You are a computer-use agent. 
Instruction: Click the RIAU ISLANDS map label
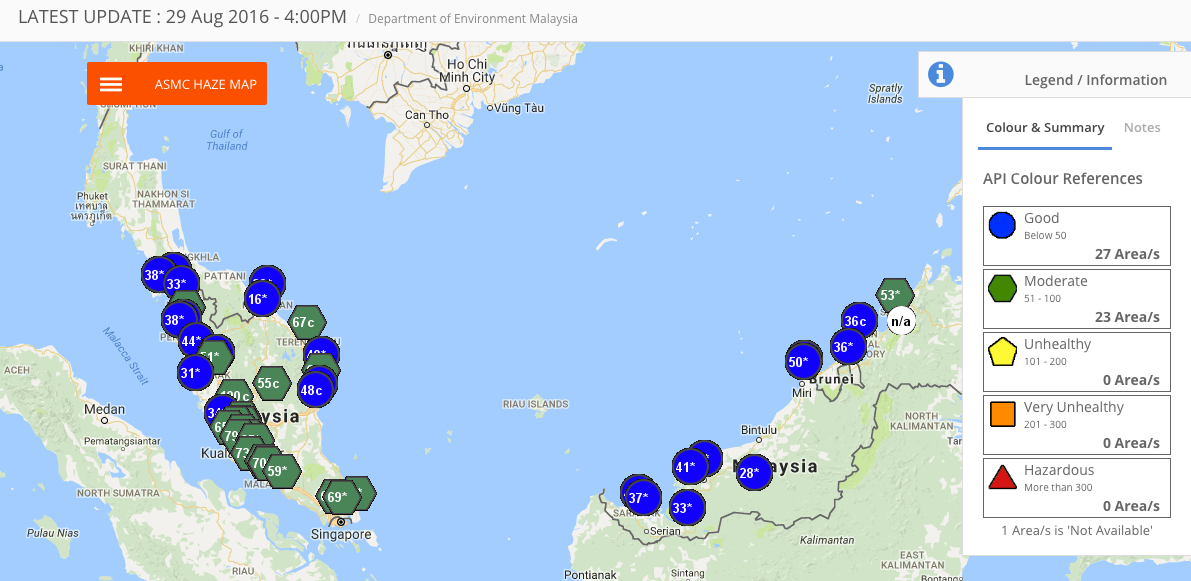(x=535, y=404)
